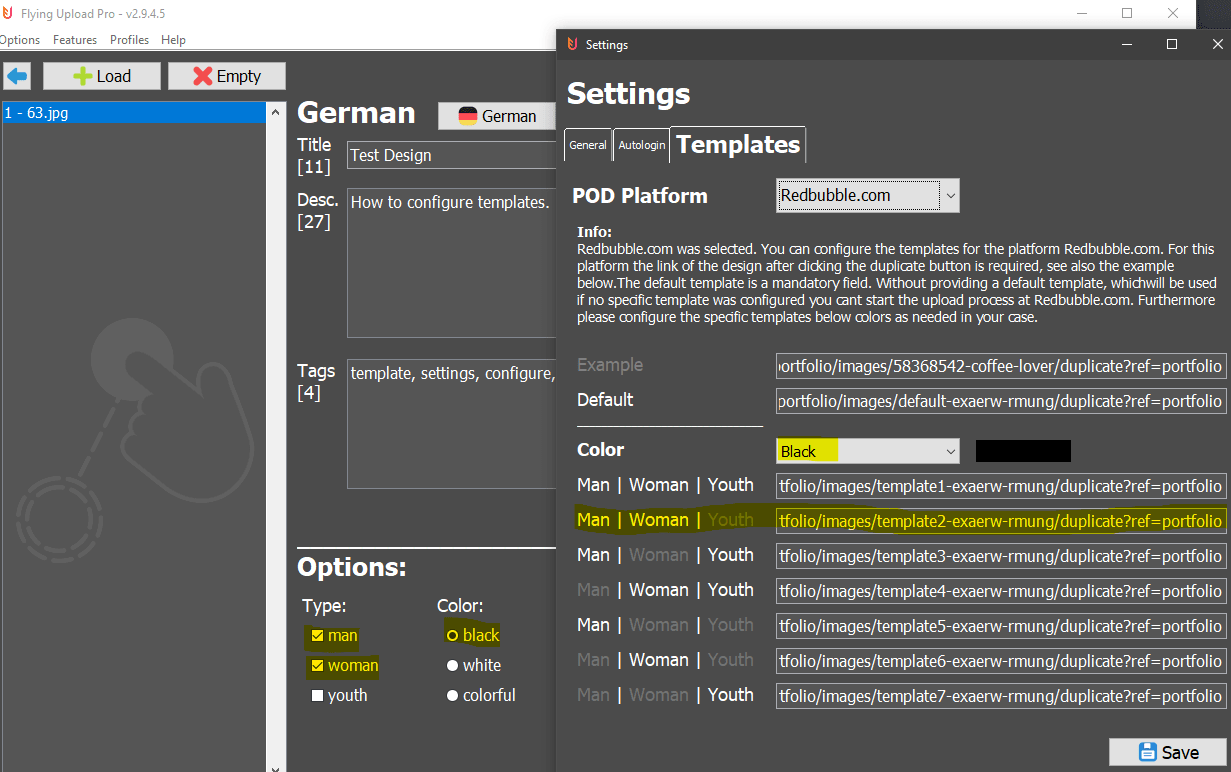Image resolution: width=1231 pixels, height=772 pixels.
Task: Select file 1 - 63.jpg in list
Action: pos(134,113)
